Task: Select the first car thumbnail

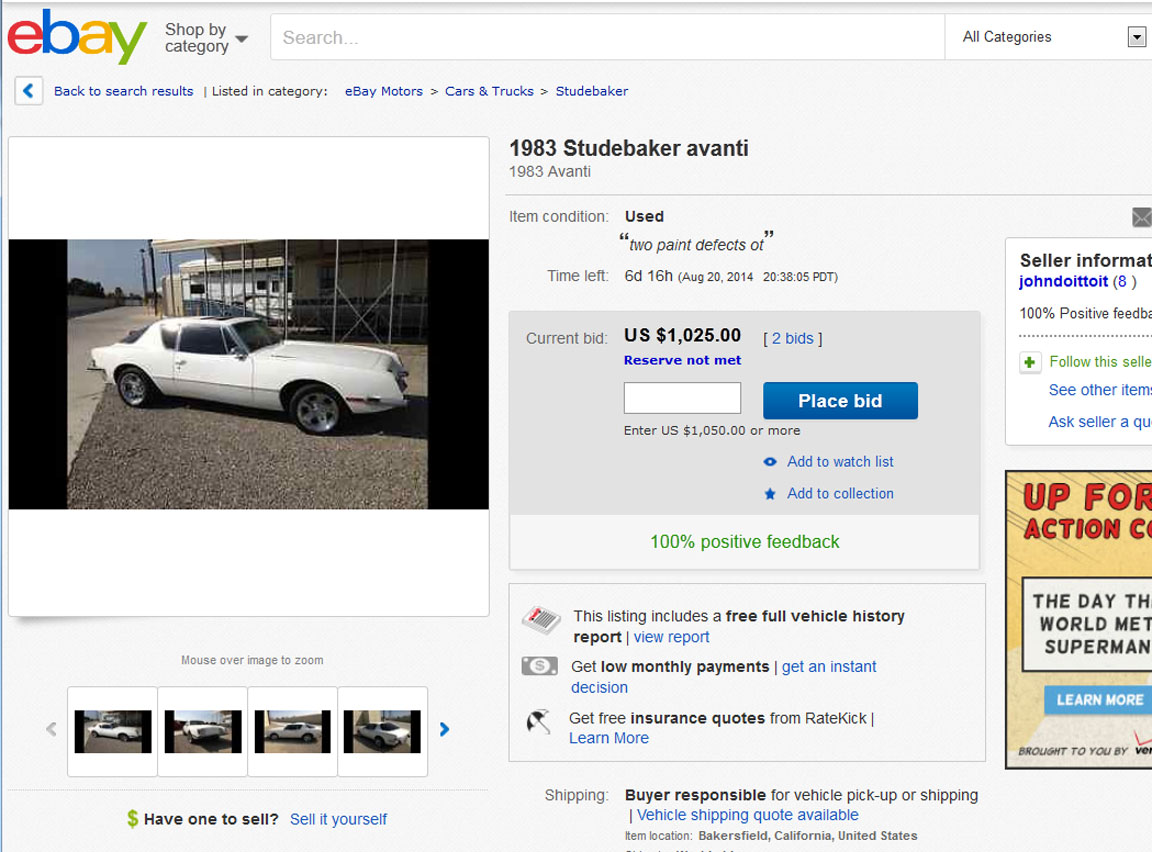Action: [x=112, y=731]
